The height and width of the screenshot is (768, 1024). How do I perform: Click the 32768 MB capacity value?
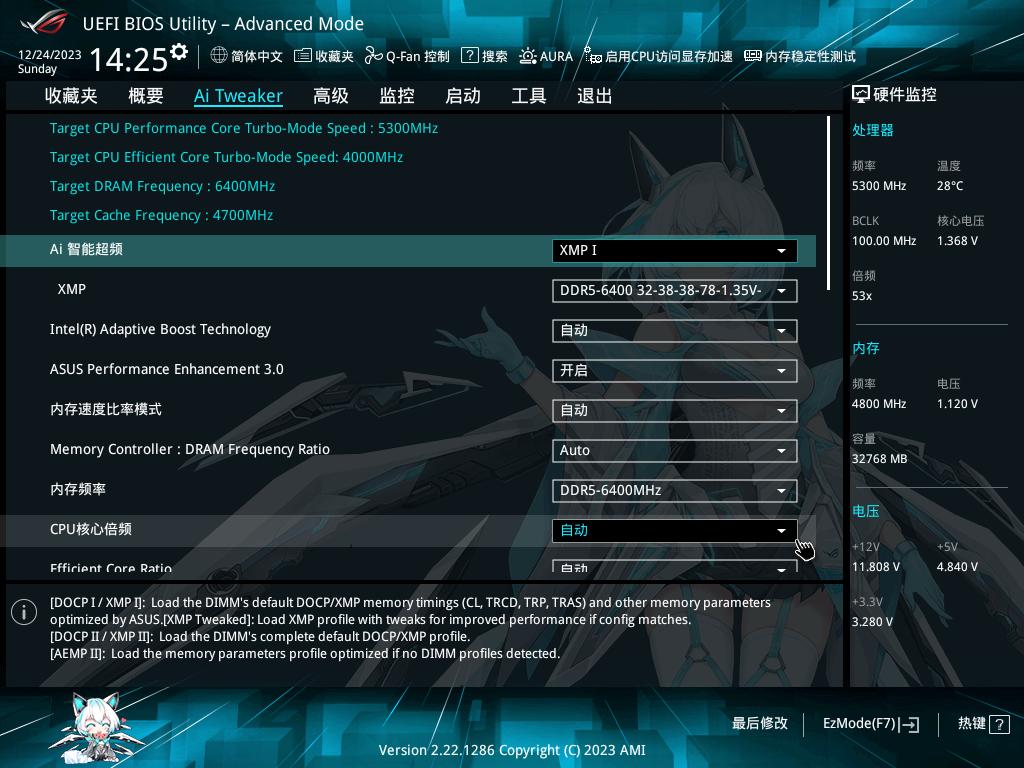880,459
